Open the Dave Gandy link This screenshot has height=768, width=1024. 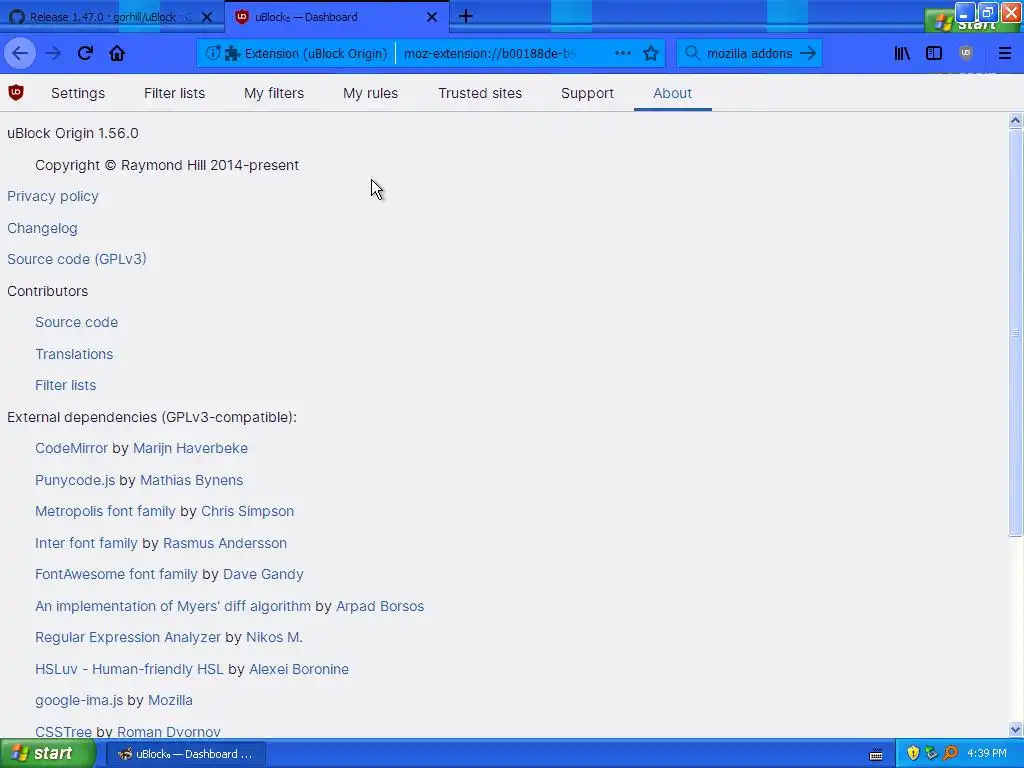click(x=263, y=574)
